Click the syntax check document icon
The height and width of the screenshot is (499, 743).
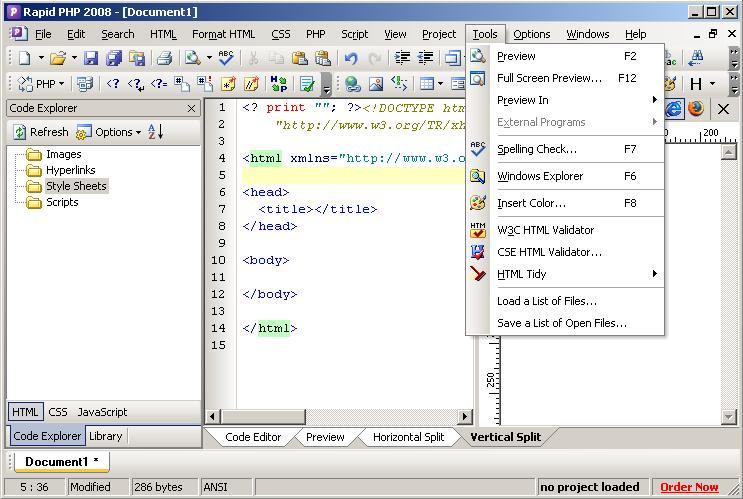[307, 84]
